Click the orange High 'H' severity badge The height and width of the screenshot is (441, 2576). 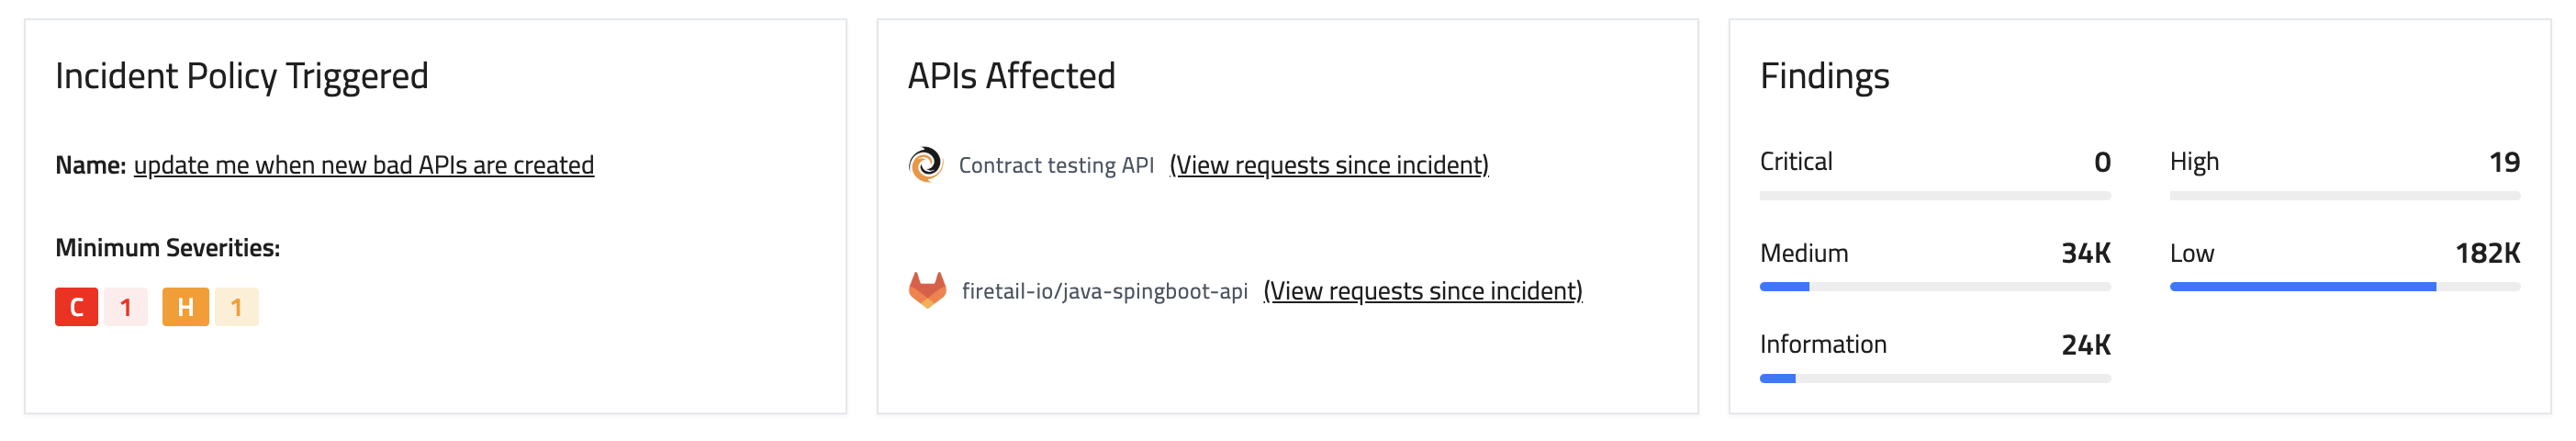coord(185,308)
